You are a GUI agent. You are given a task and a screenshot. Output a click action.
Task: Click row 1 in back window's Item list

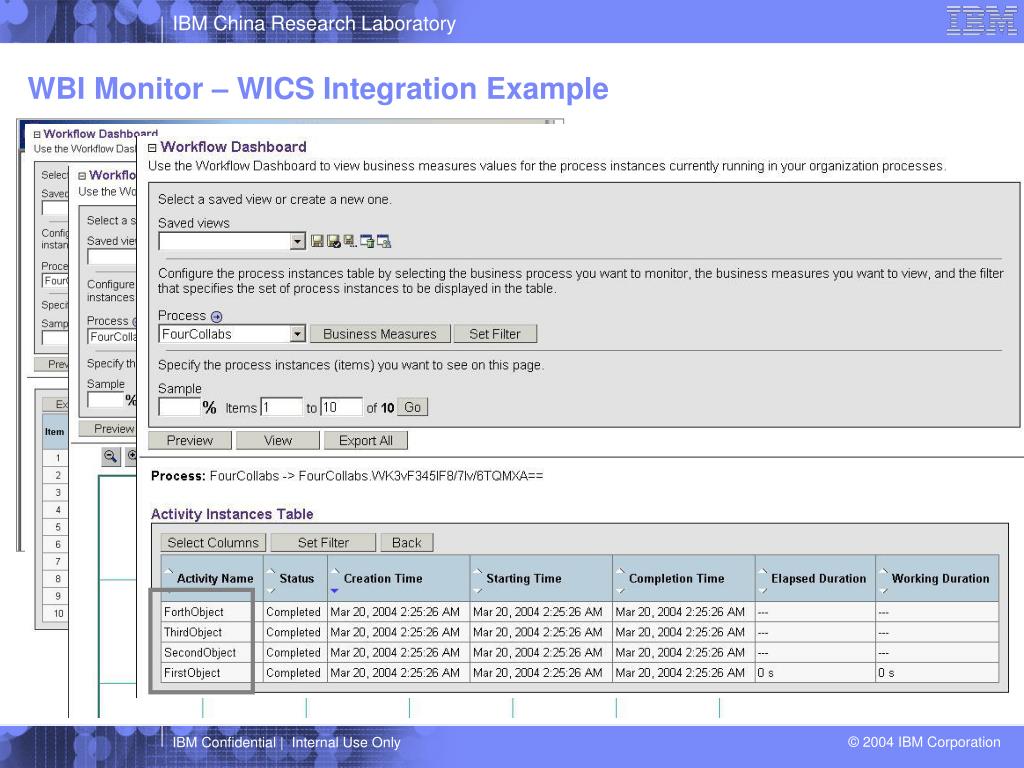tap(57, 458)
